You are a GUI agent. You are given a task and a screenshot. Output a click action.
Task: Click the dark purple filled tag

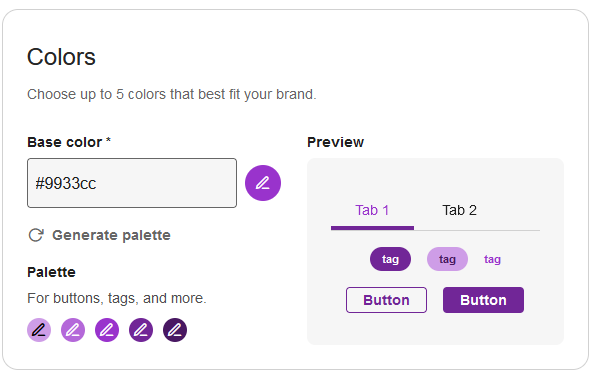[x=390, y=259]
